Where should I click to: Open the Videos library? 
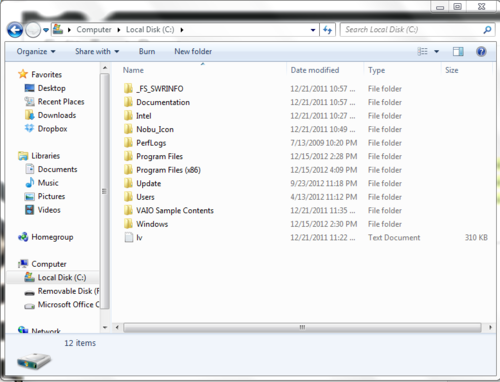pyautogui.click(x=49, y=210)
